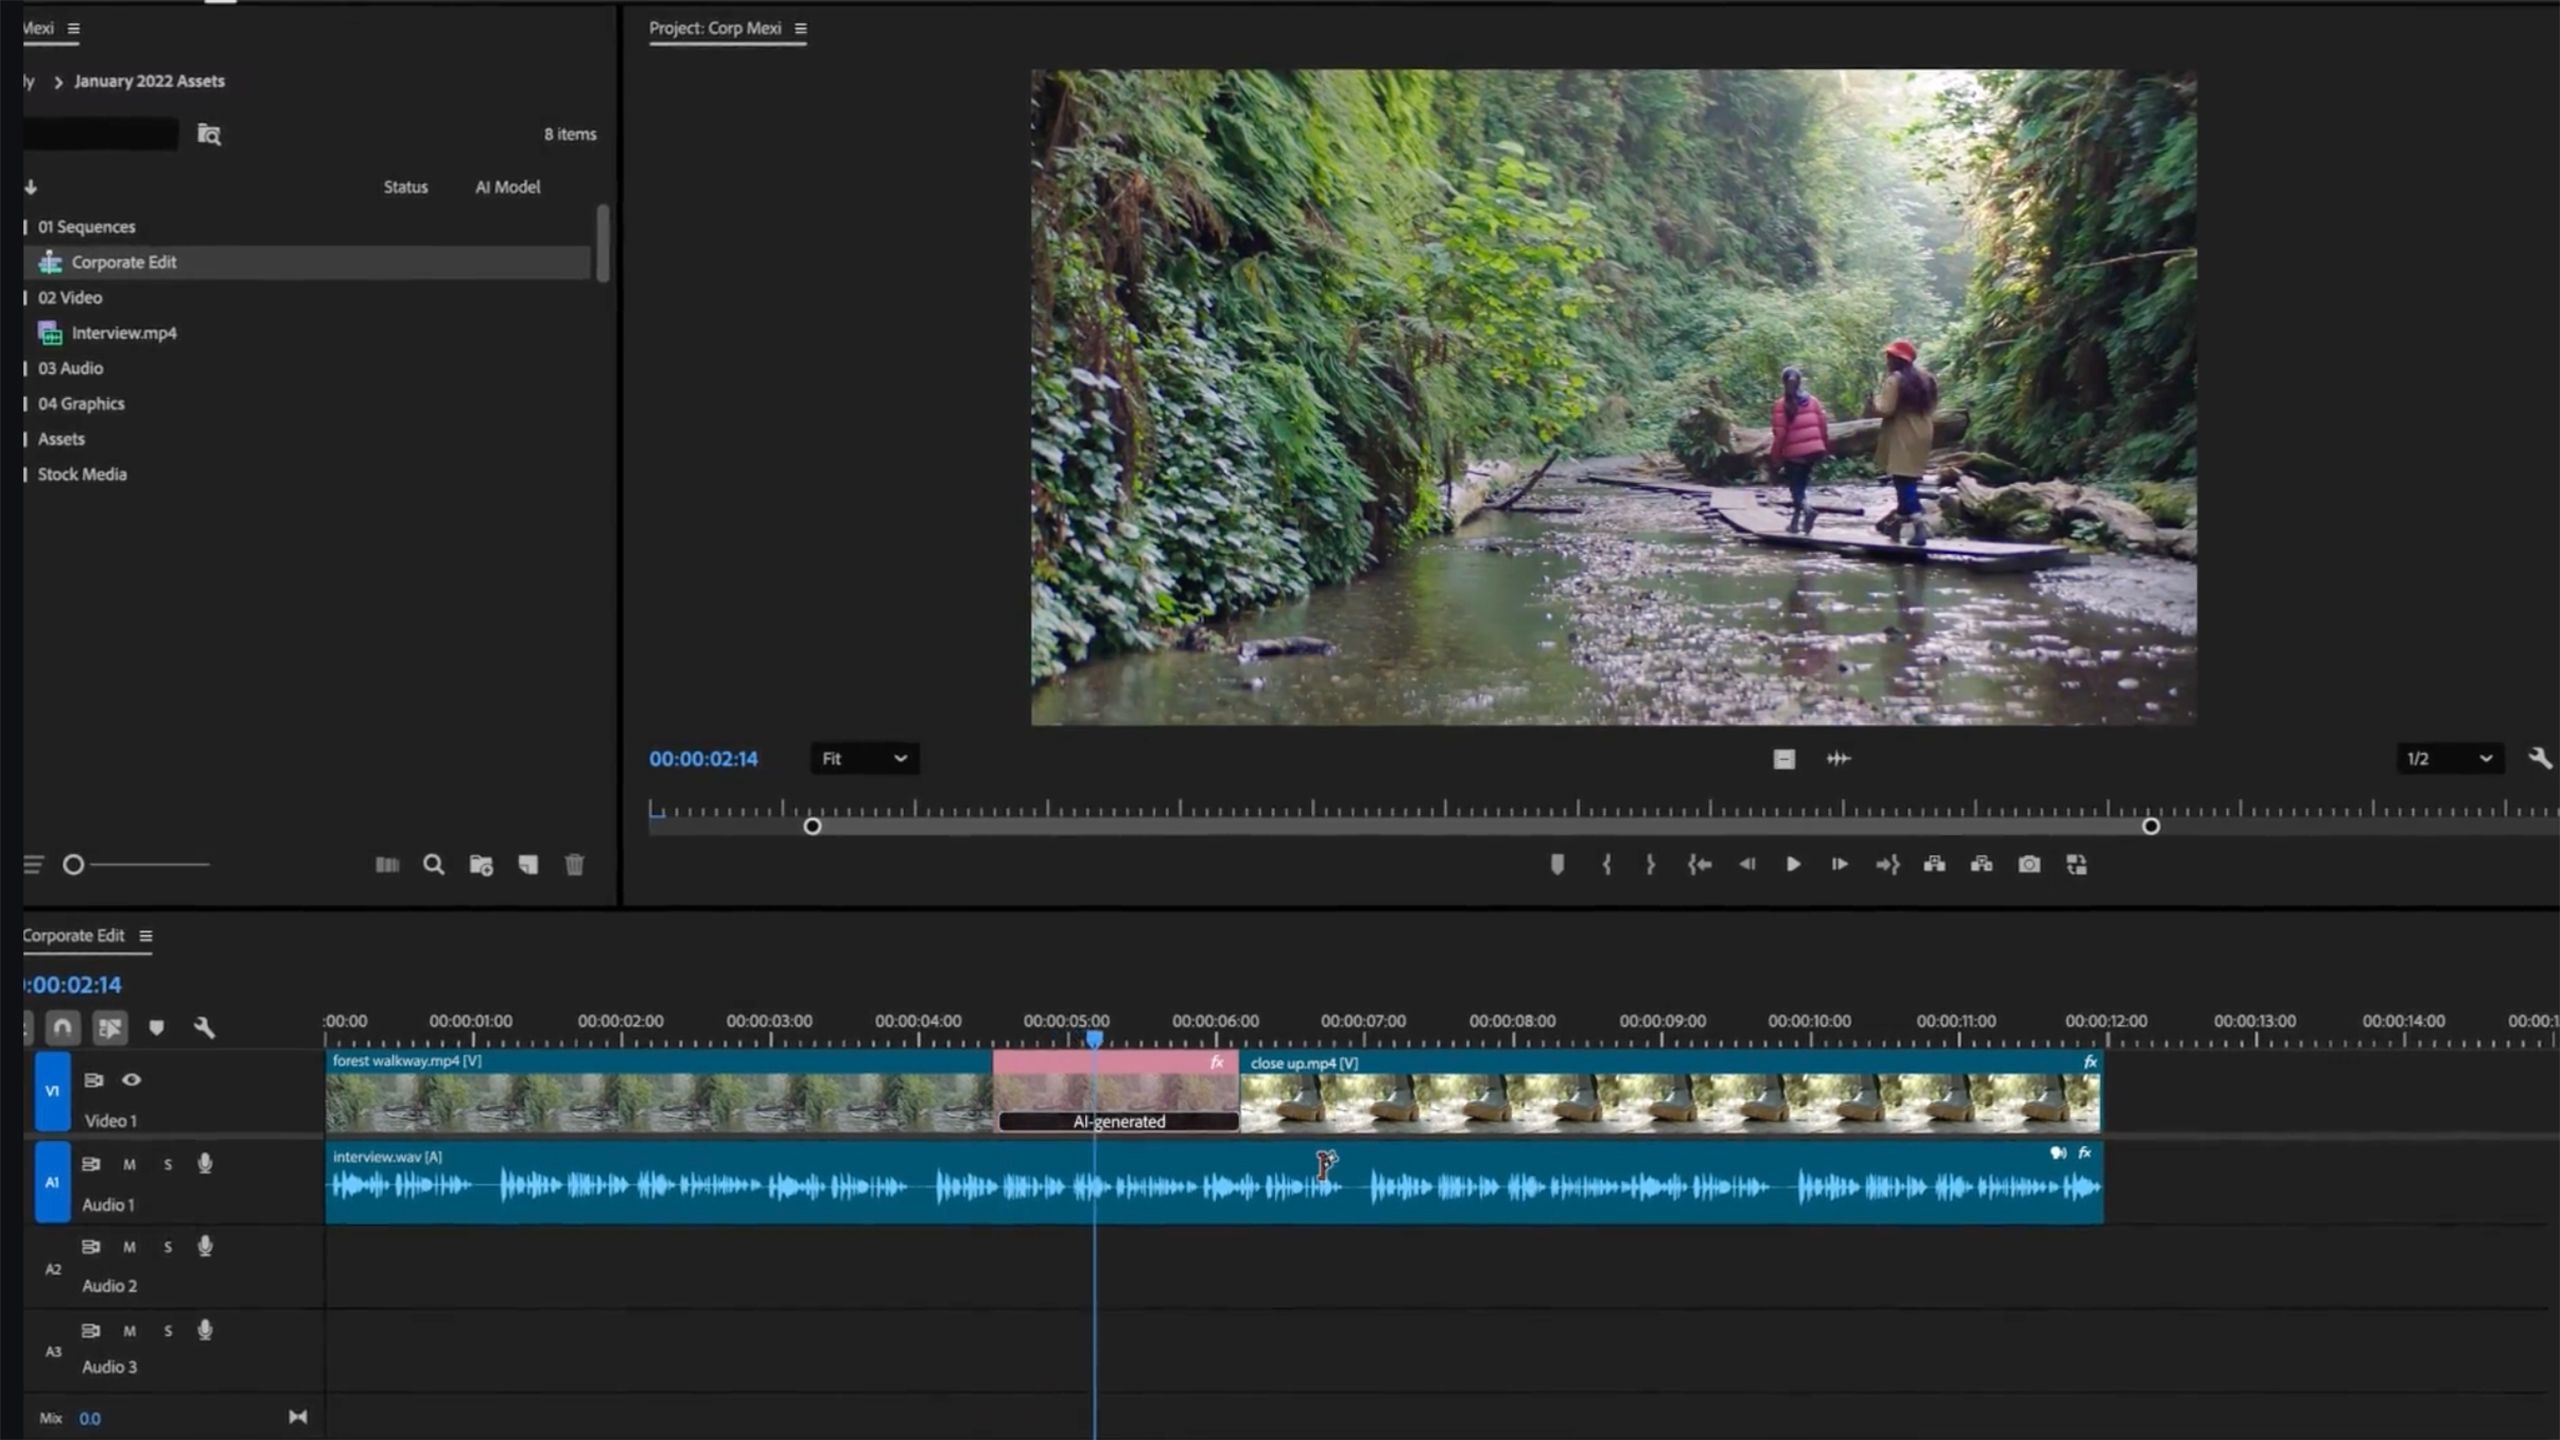The height and width of the screenshot is (1440, 2560).
Task: Mute Audio 1 track
Action: [x=129, y=1165]
